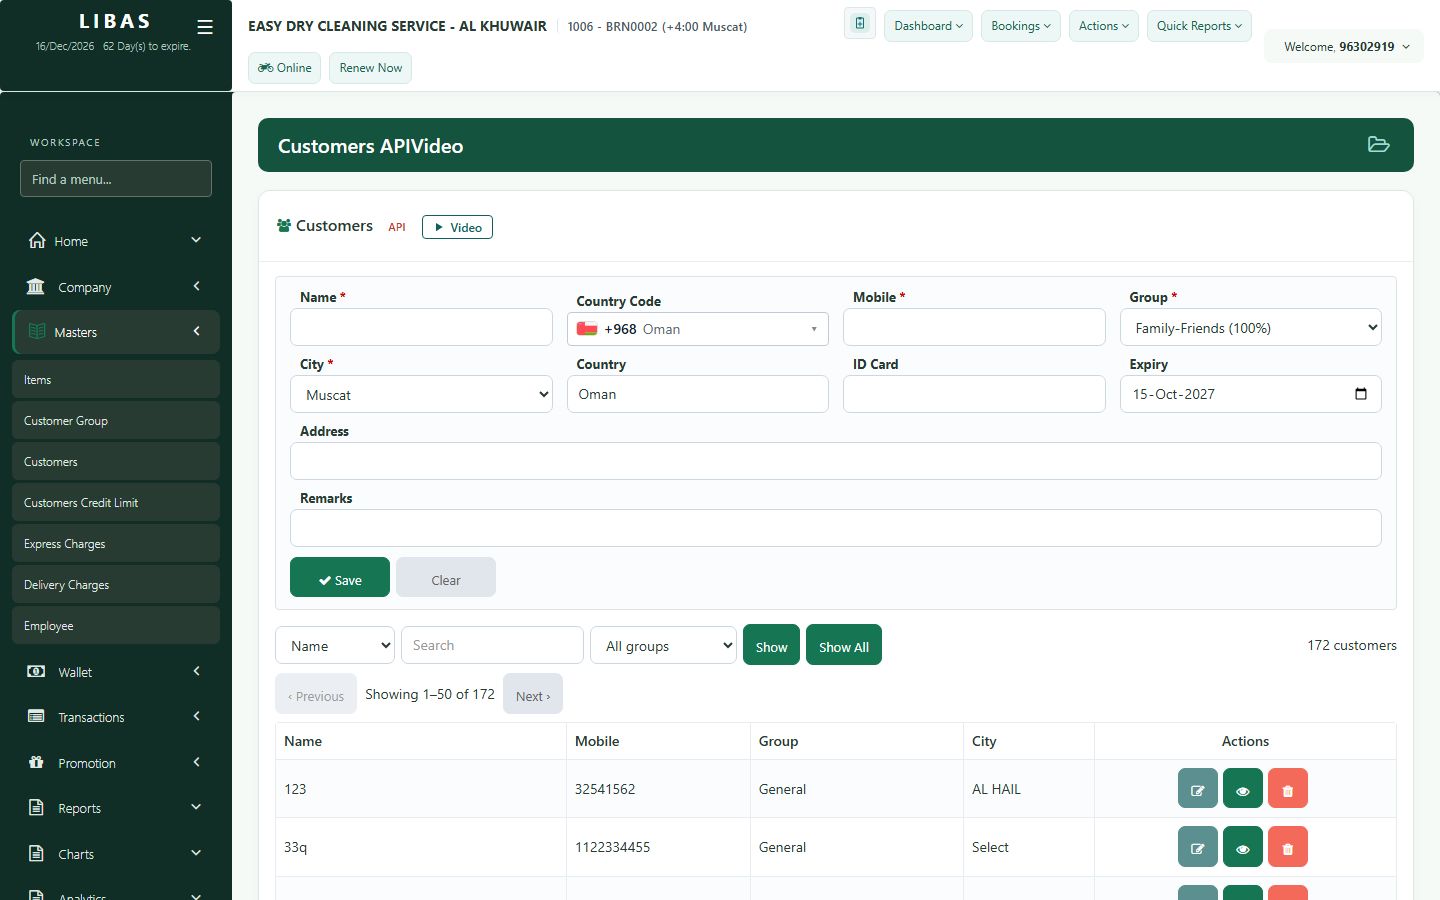1440x900 pixels.
Task: Click the API link beside Customers
Action: [x=397, y=227]
